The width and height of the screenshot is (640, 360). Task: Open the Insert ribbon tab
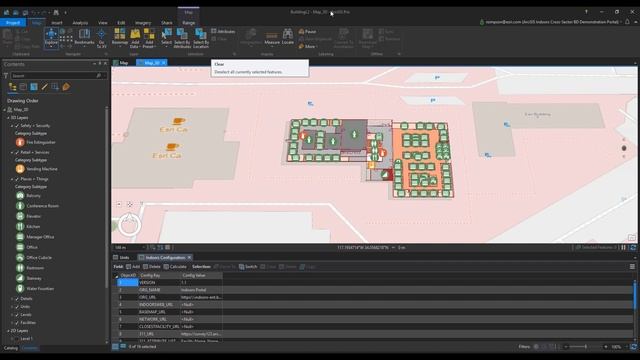click(57, 23)
